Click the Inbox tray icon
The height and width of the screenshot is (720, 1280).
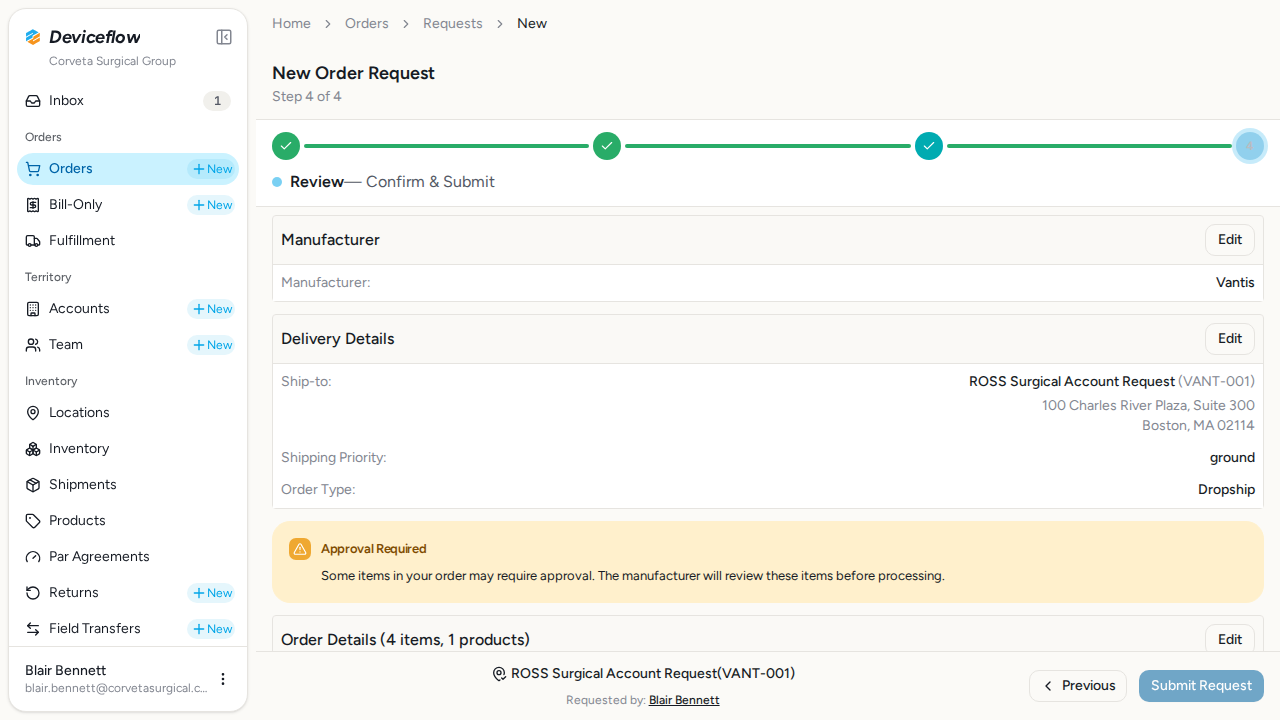click(x=33, y=101)
